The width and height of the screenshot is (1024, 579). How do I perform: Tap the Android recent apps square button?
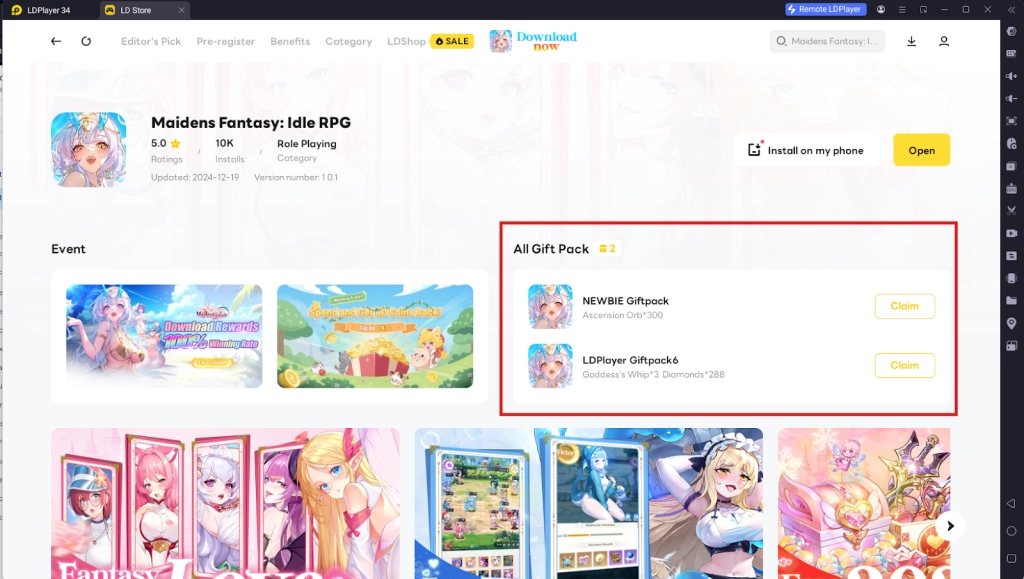(1012, 558)
